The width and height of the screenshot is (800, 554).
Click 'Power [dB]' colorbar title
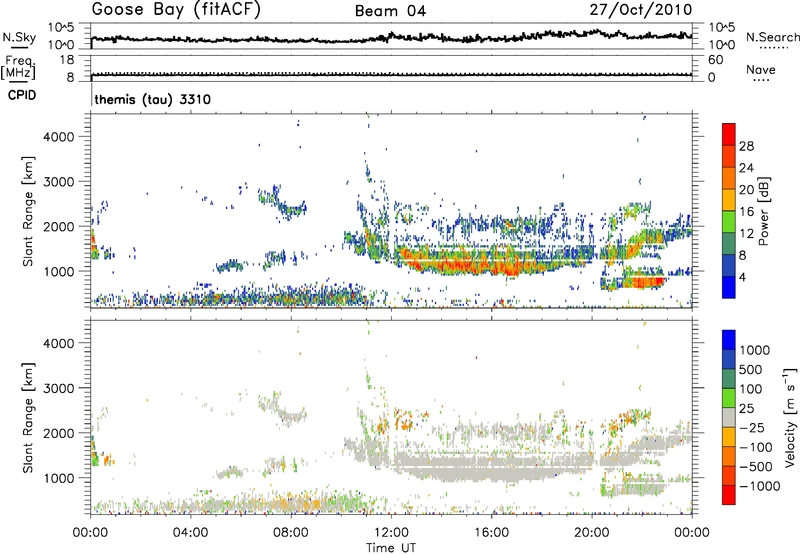[764, 211]
